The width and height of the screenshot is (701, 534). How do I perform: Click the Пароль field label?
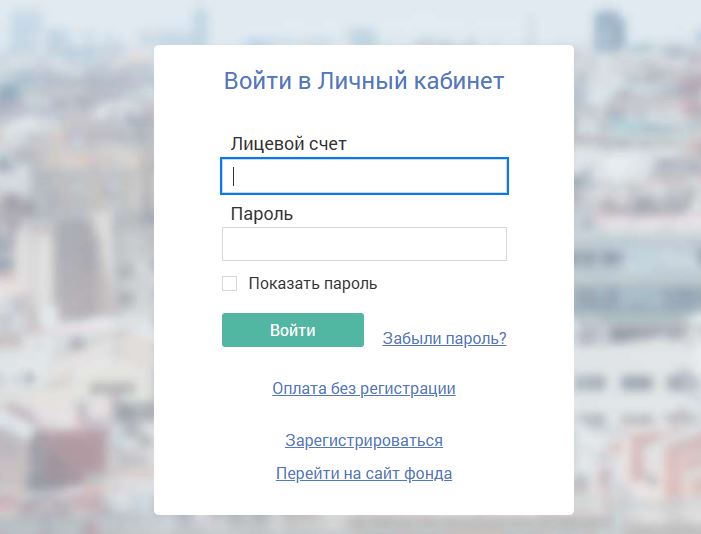pyautogui.click(x=261, y=214)
